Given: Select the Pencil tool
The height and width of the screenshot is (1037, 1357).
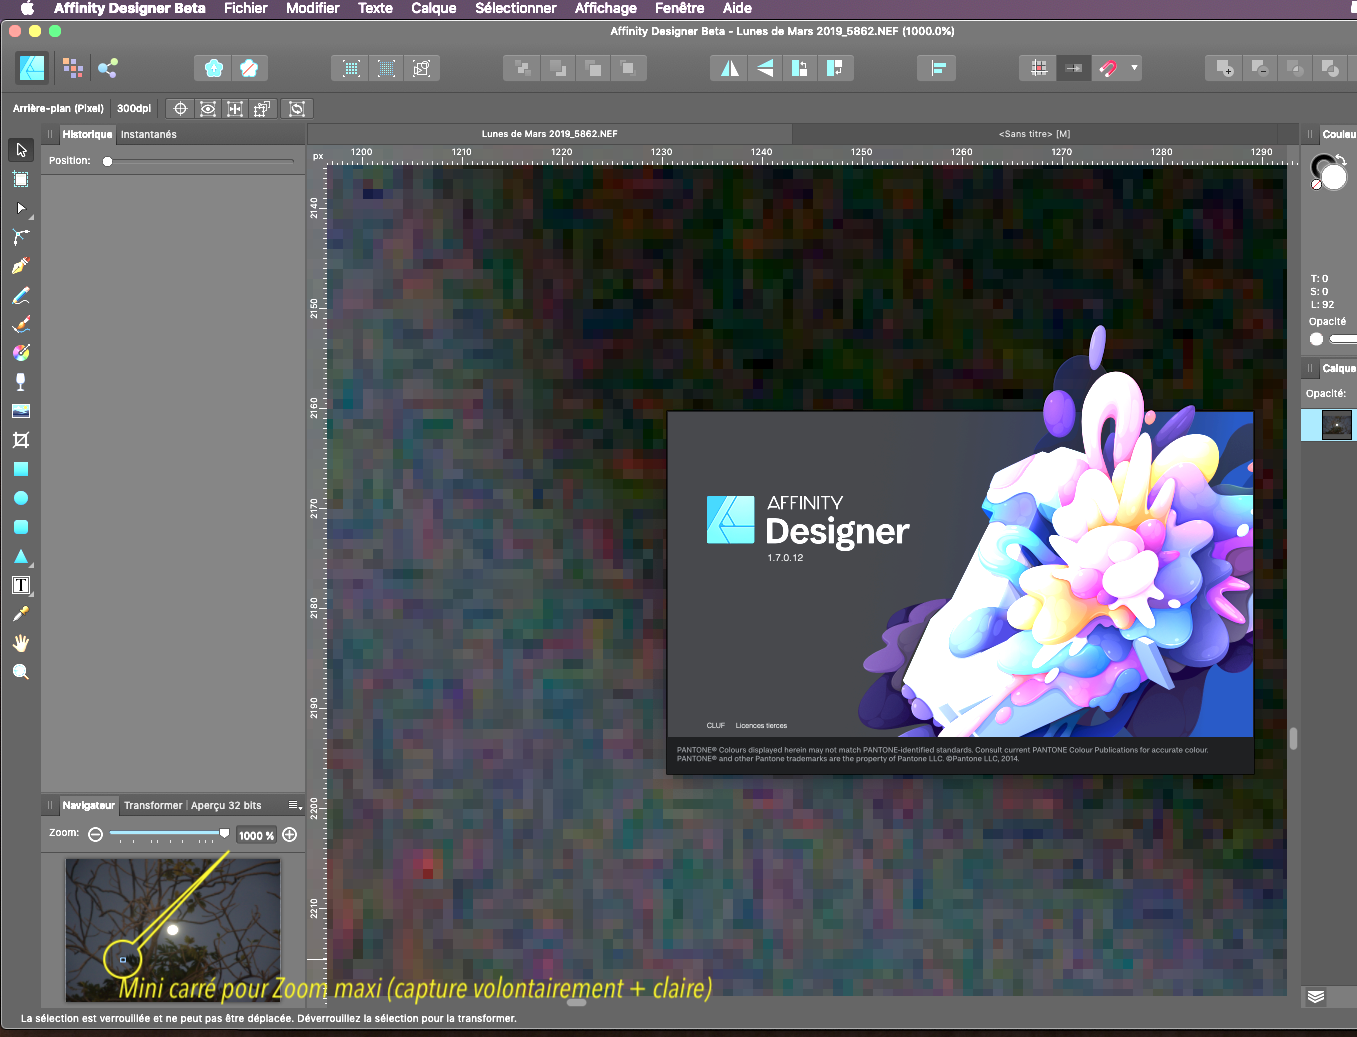Looking at the screenshot, I should pyautogui.click(x=21, y=295).
